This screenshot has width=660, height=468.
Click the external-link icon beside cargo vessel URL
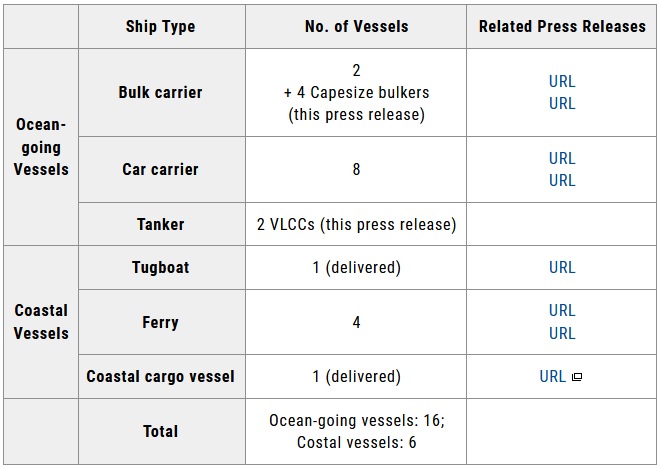[576, 378]
